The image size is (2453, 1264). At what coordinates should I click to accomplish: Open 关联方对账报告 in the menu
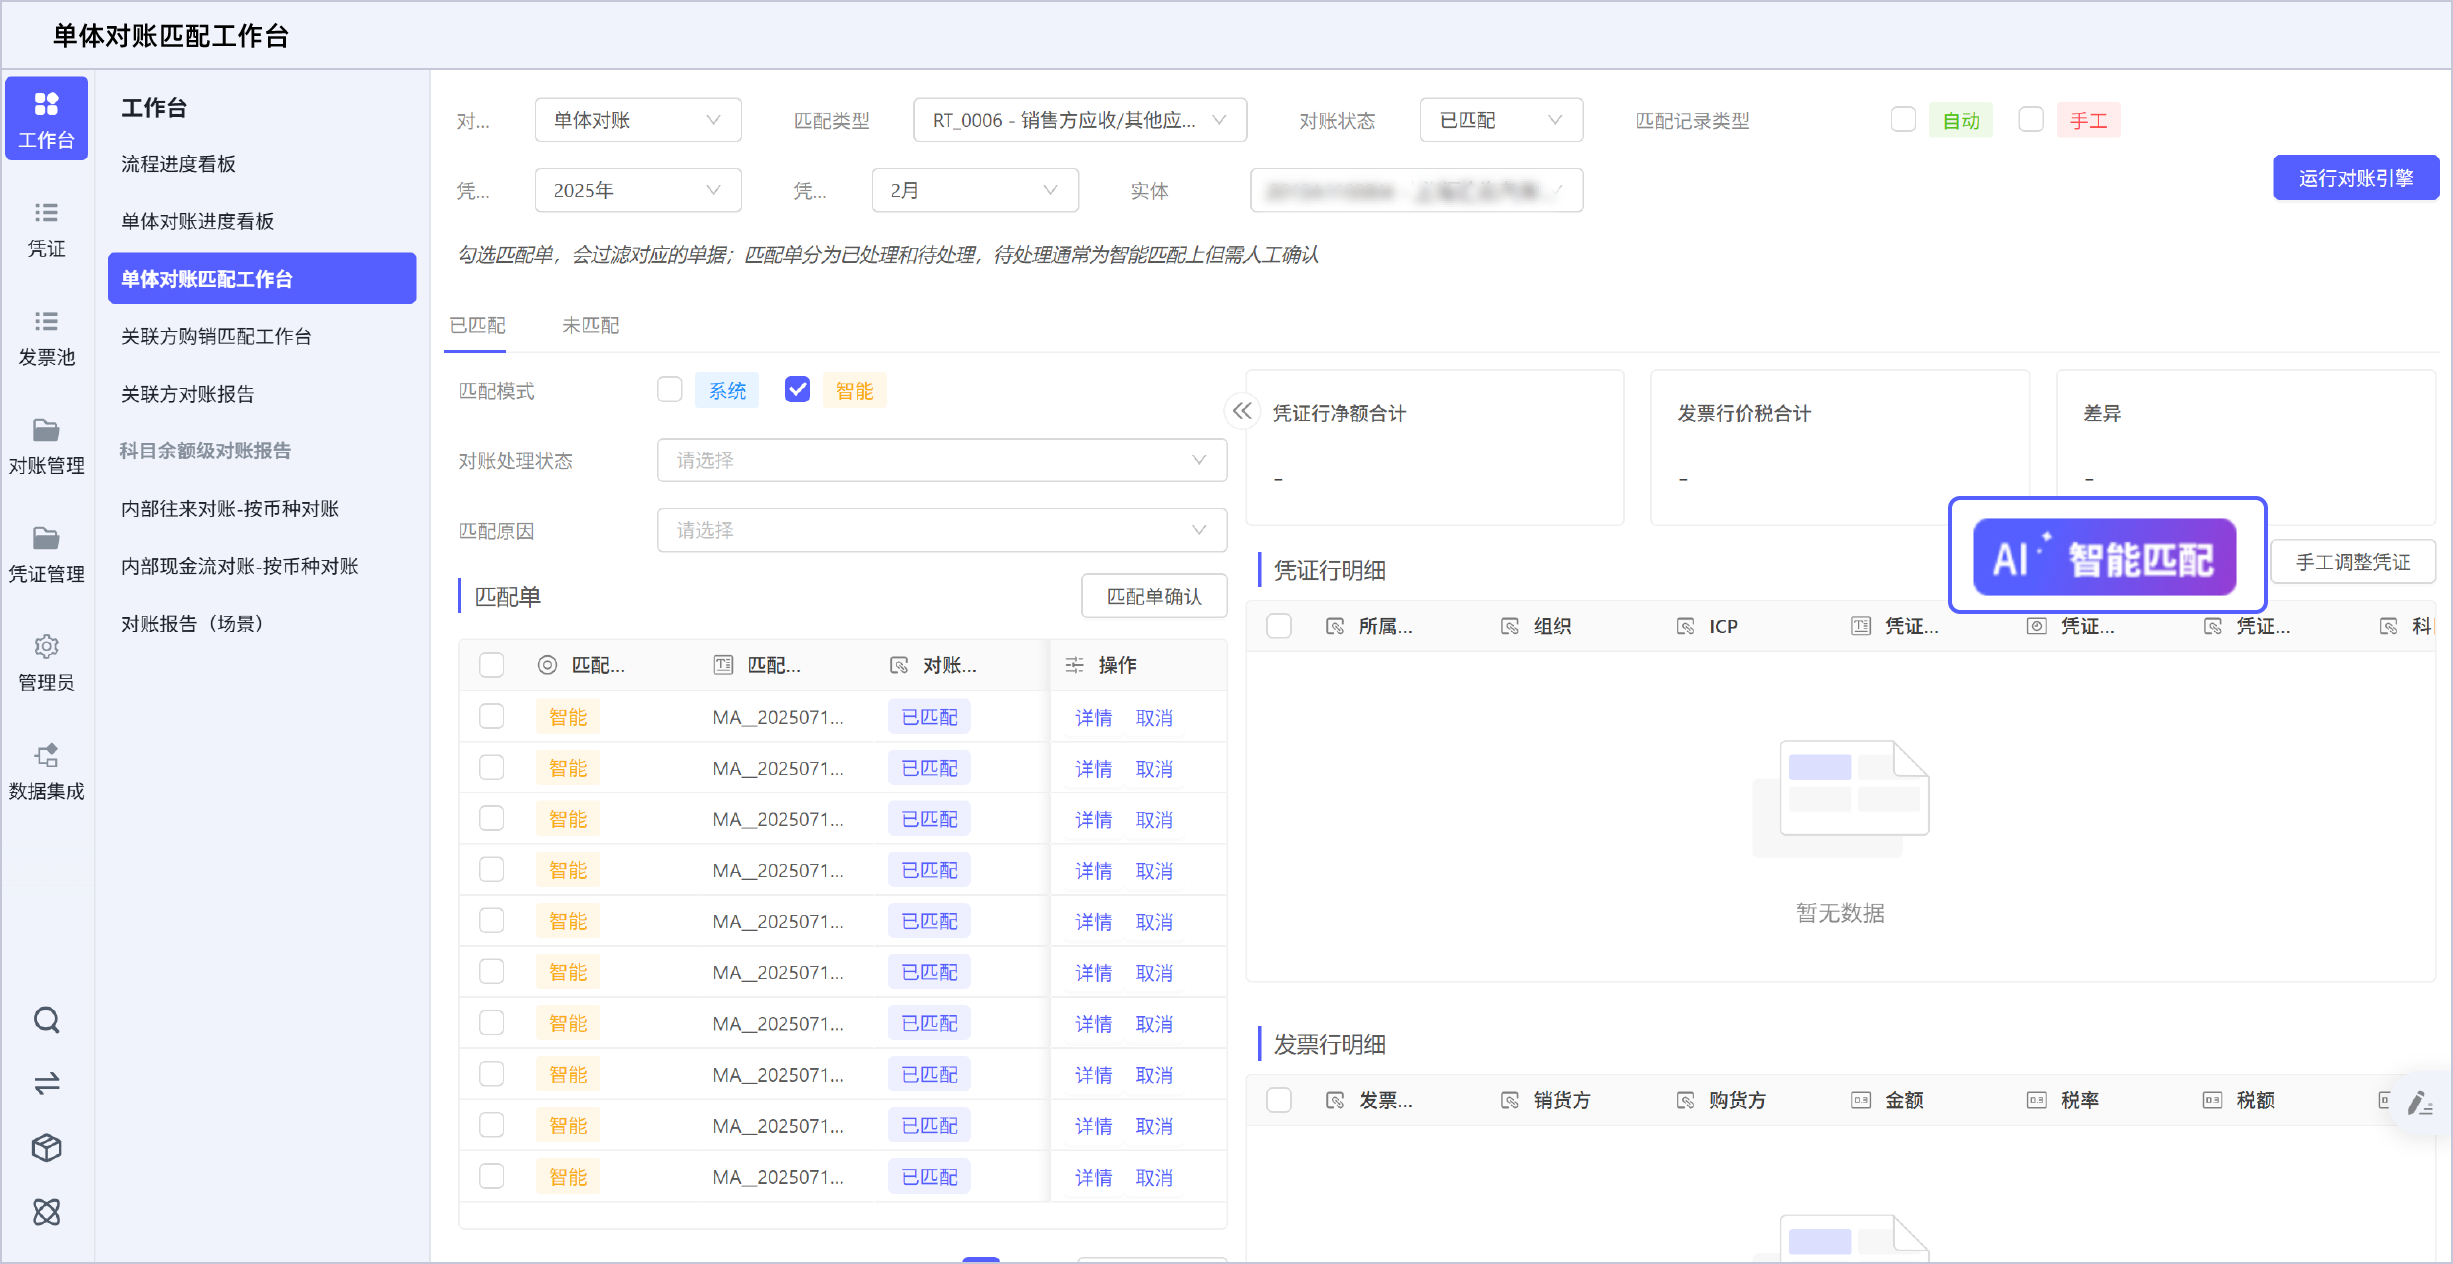(x=188, y=394)
